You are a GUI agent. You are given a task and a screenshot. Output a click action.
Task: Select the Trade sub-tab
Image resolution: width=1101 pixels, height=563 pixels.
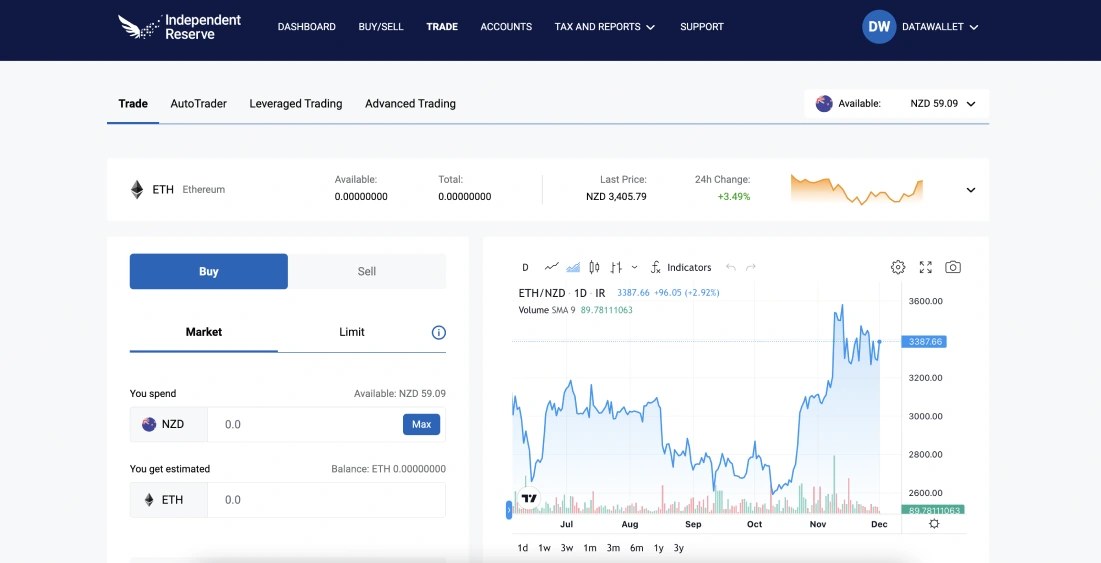[133, 103]
